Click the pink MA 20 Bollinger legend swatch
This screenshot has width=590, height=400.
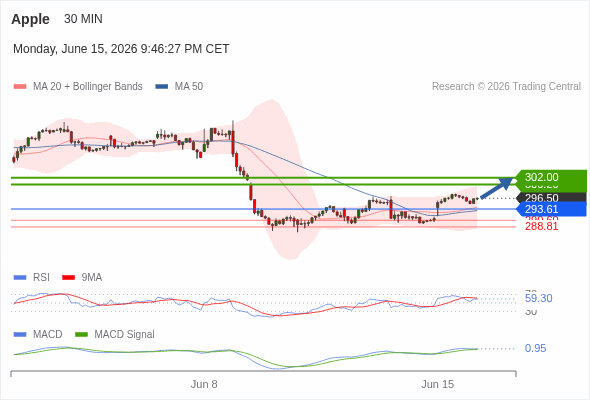click(20, 87)
